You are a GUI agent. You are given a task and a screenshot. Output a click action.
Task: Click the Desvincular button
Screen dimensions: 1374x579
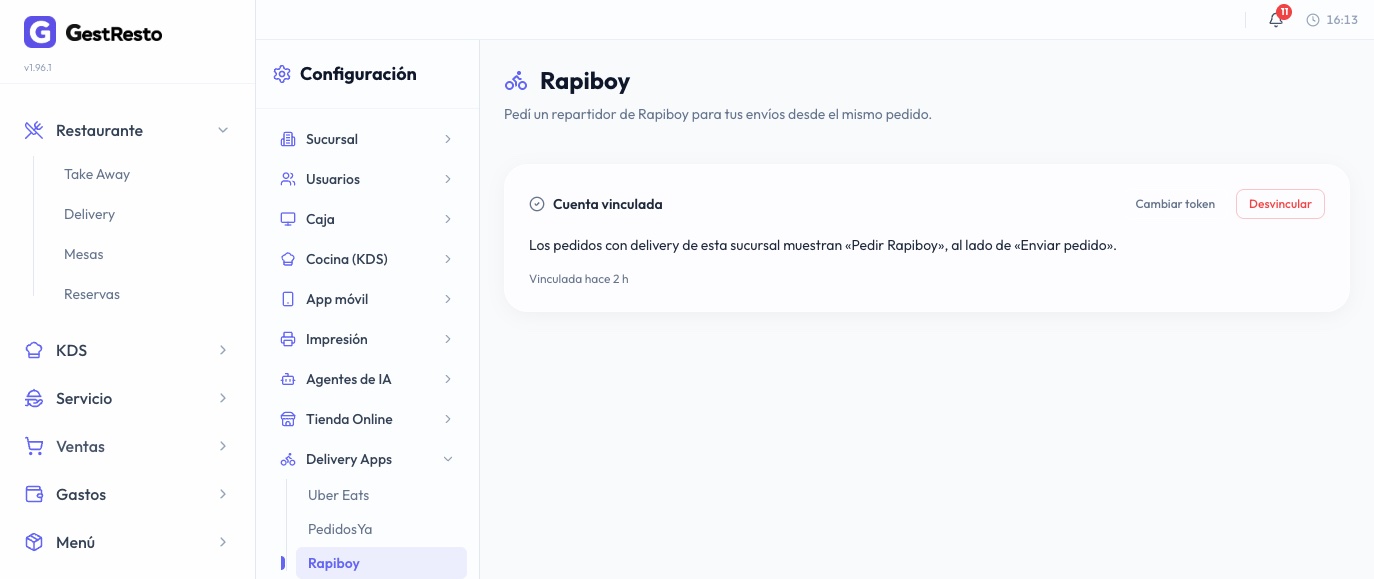(x=1280, y=204)
